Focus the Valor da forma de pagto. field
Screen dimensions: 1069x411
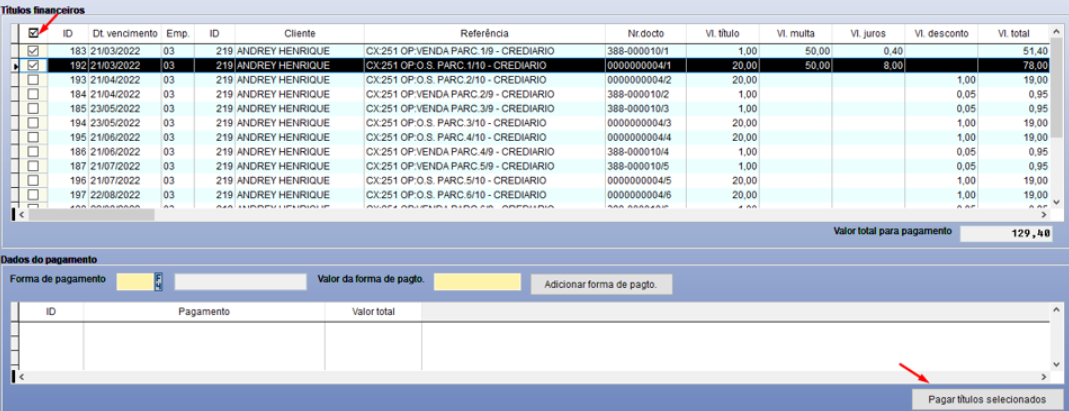[x=477, y=282]
